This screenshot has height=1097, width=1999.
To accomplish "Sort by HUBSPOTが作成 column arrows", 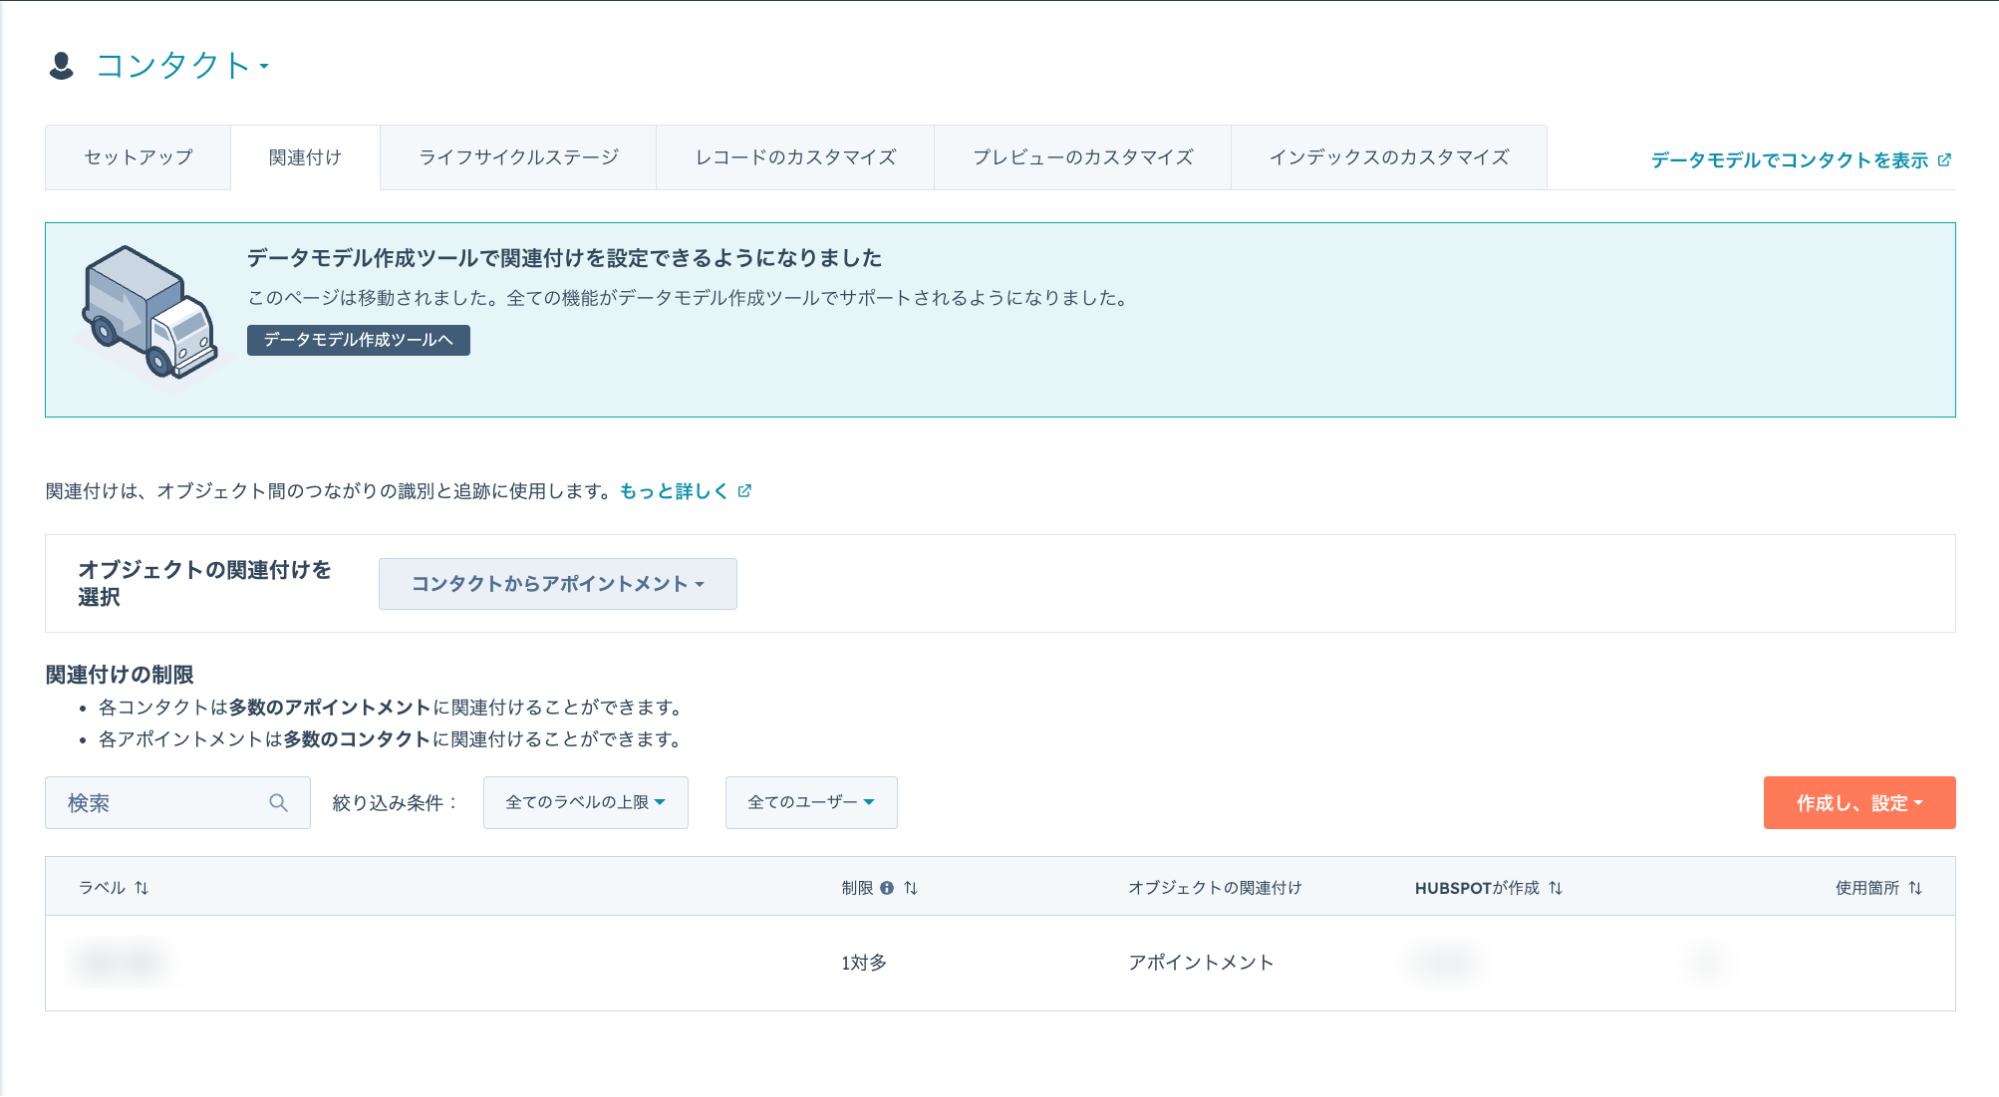I will click(x=1556, y=888).
